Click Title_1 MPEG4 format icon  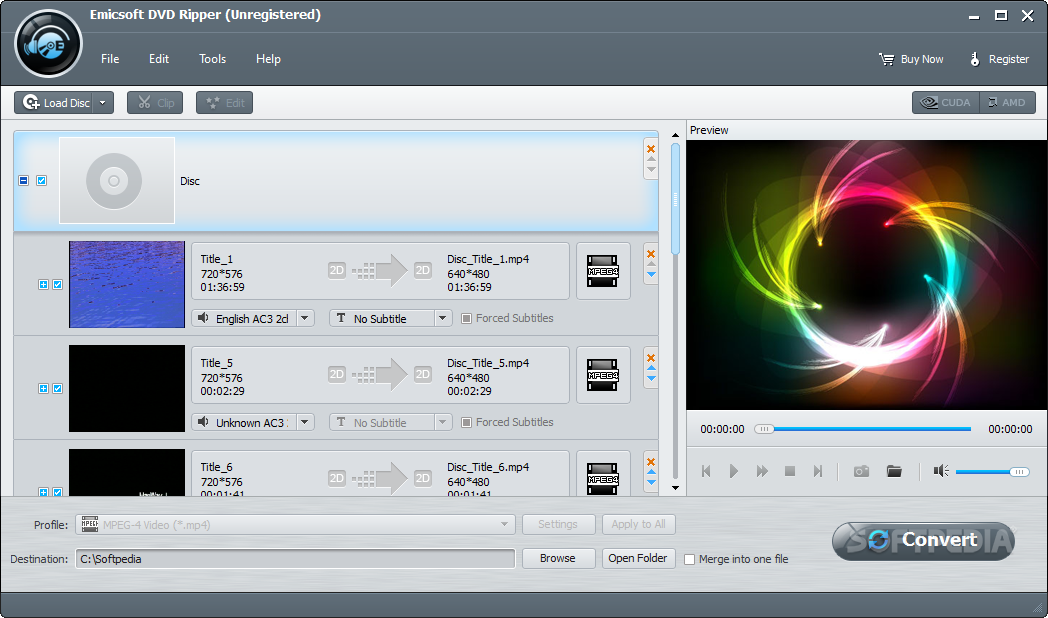(x=603, y=271)
